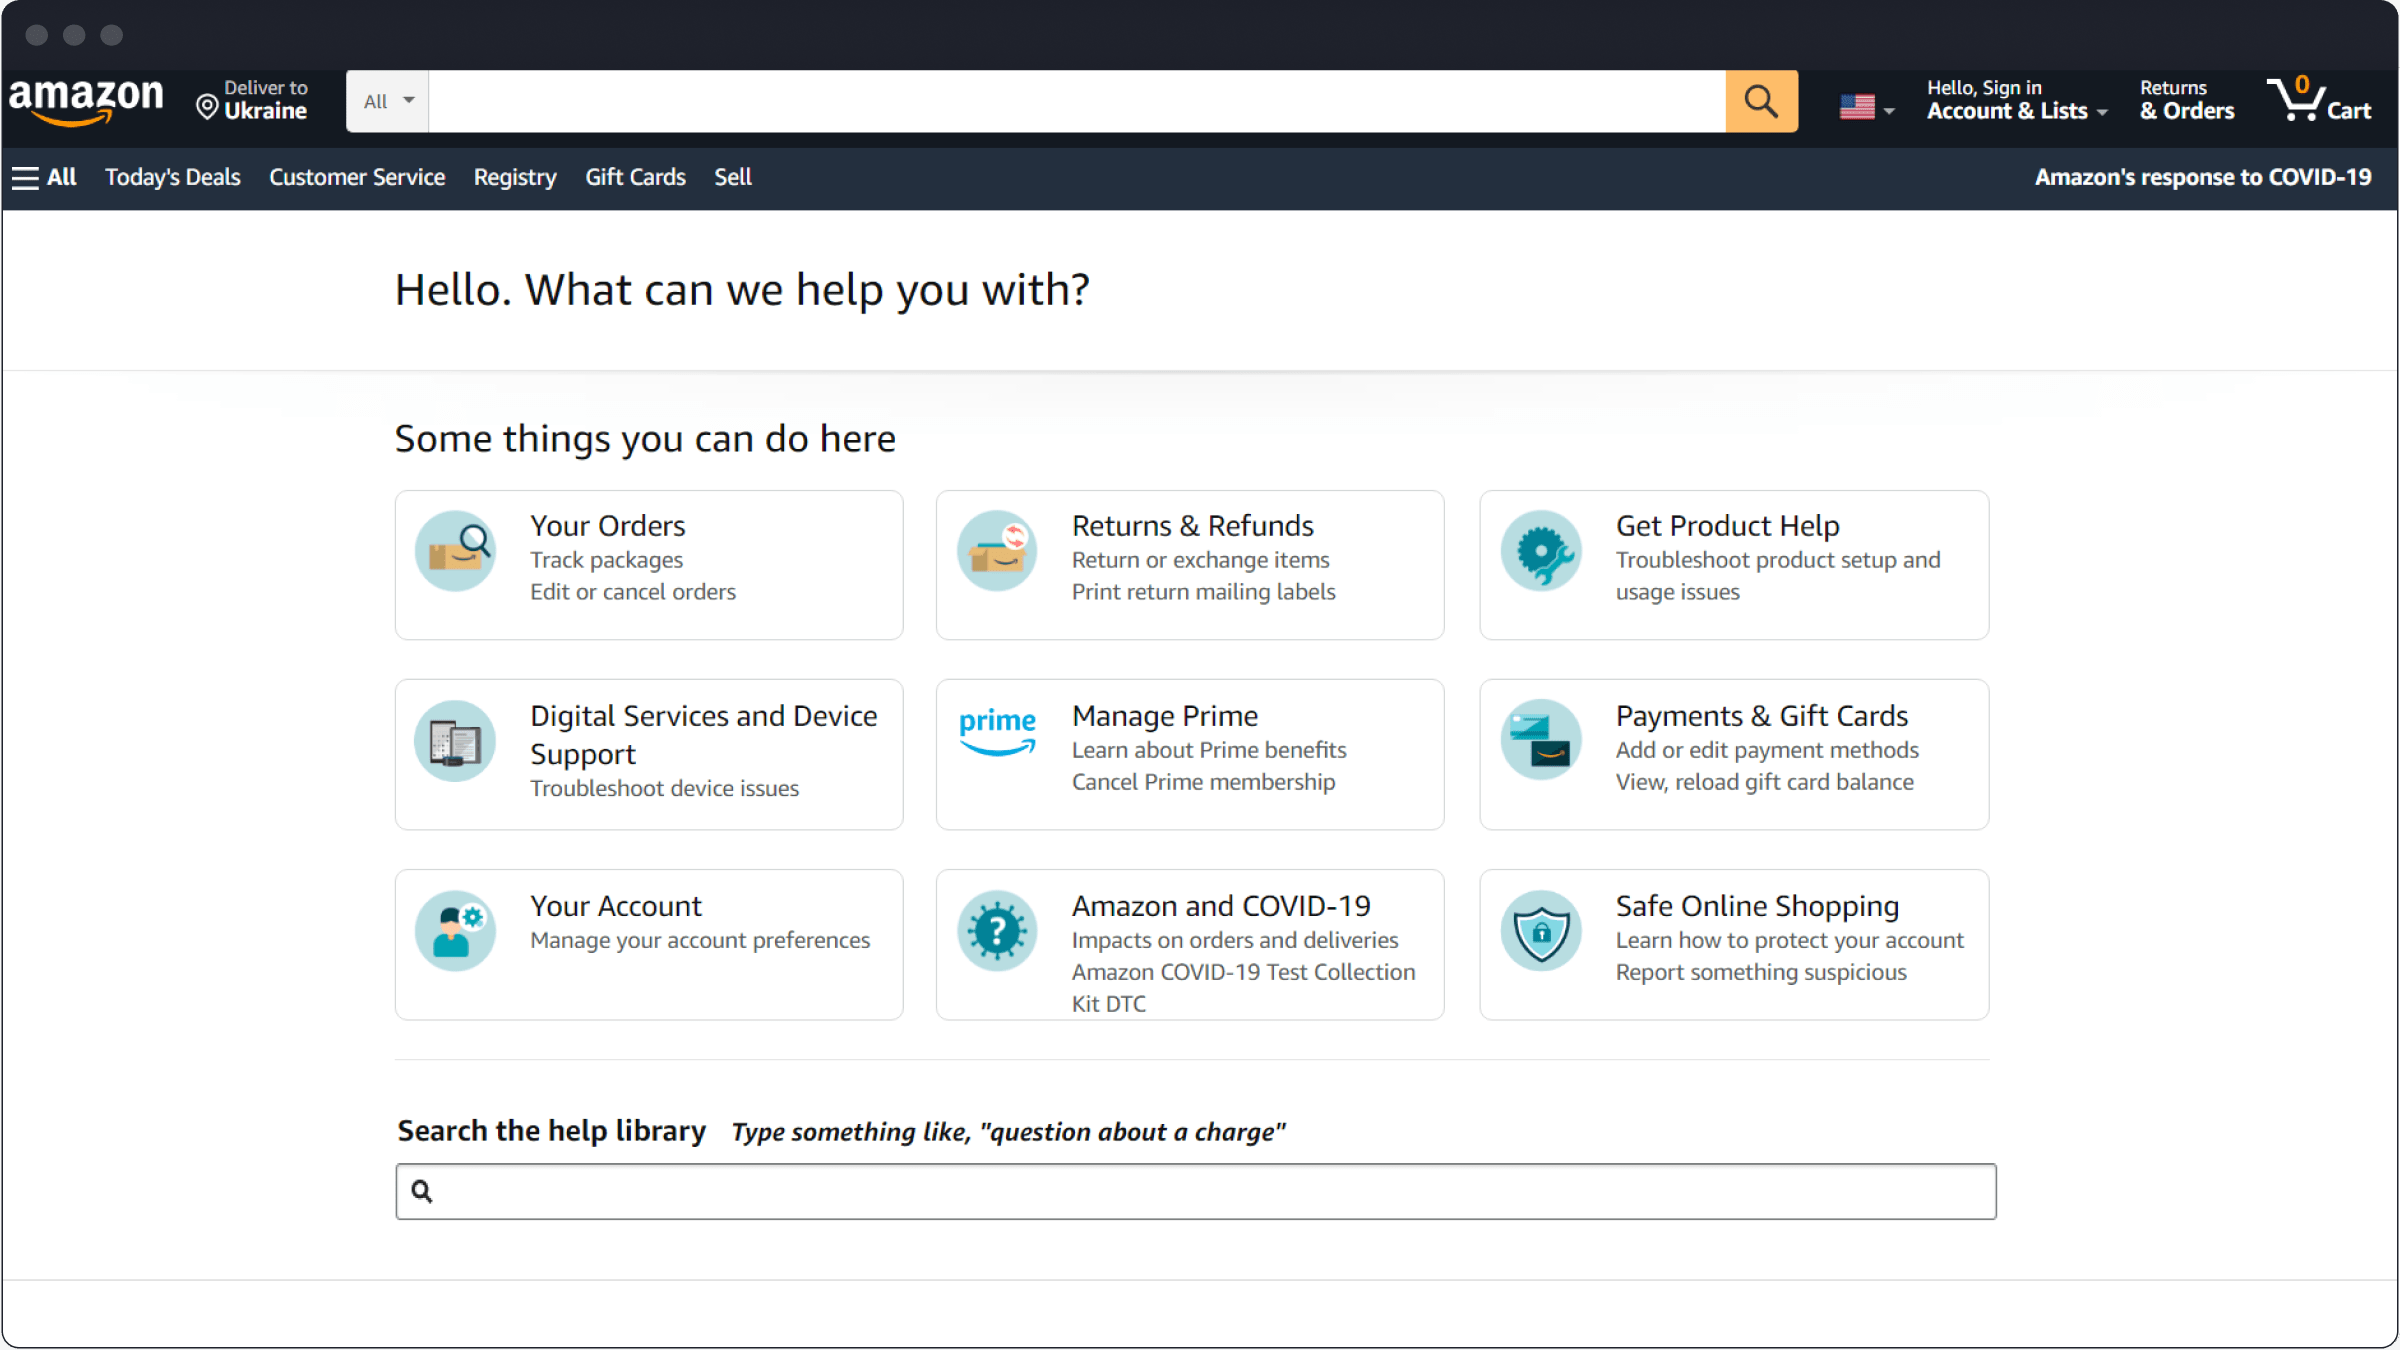Click the 'Troubleshoot product setup and usage issues' description
This screenshot has width=2400, height=1350.
(1778, 576)
